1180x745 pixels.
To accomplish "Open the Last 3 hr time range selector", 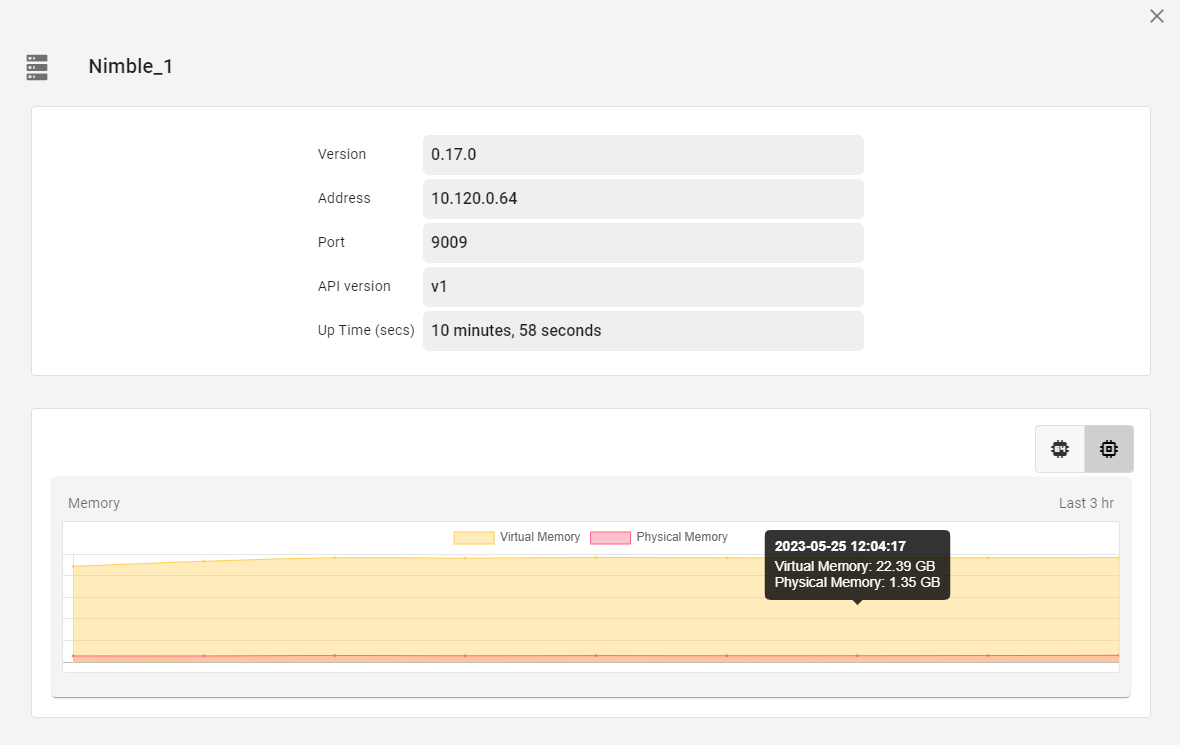I will pos(1086,503).
